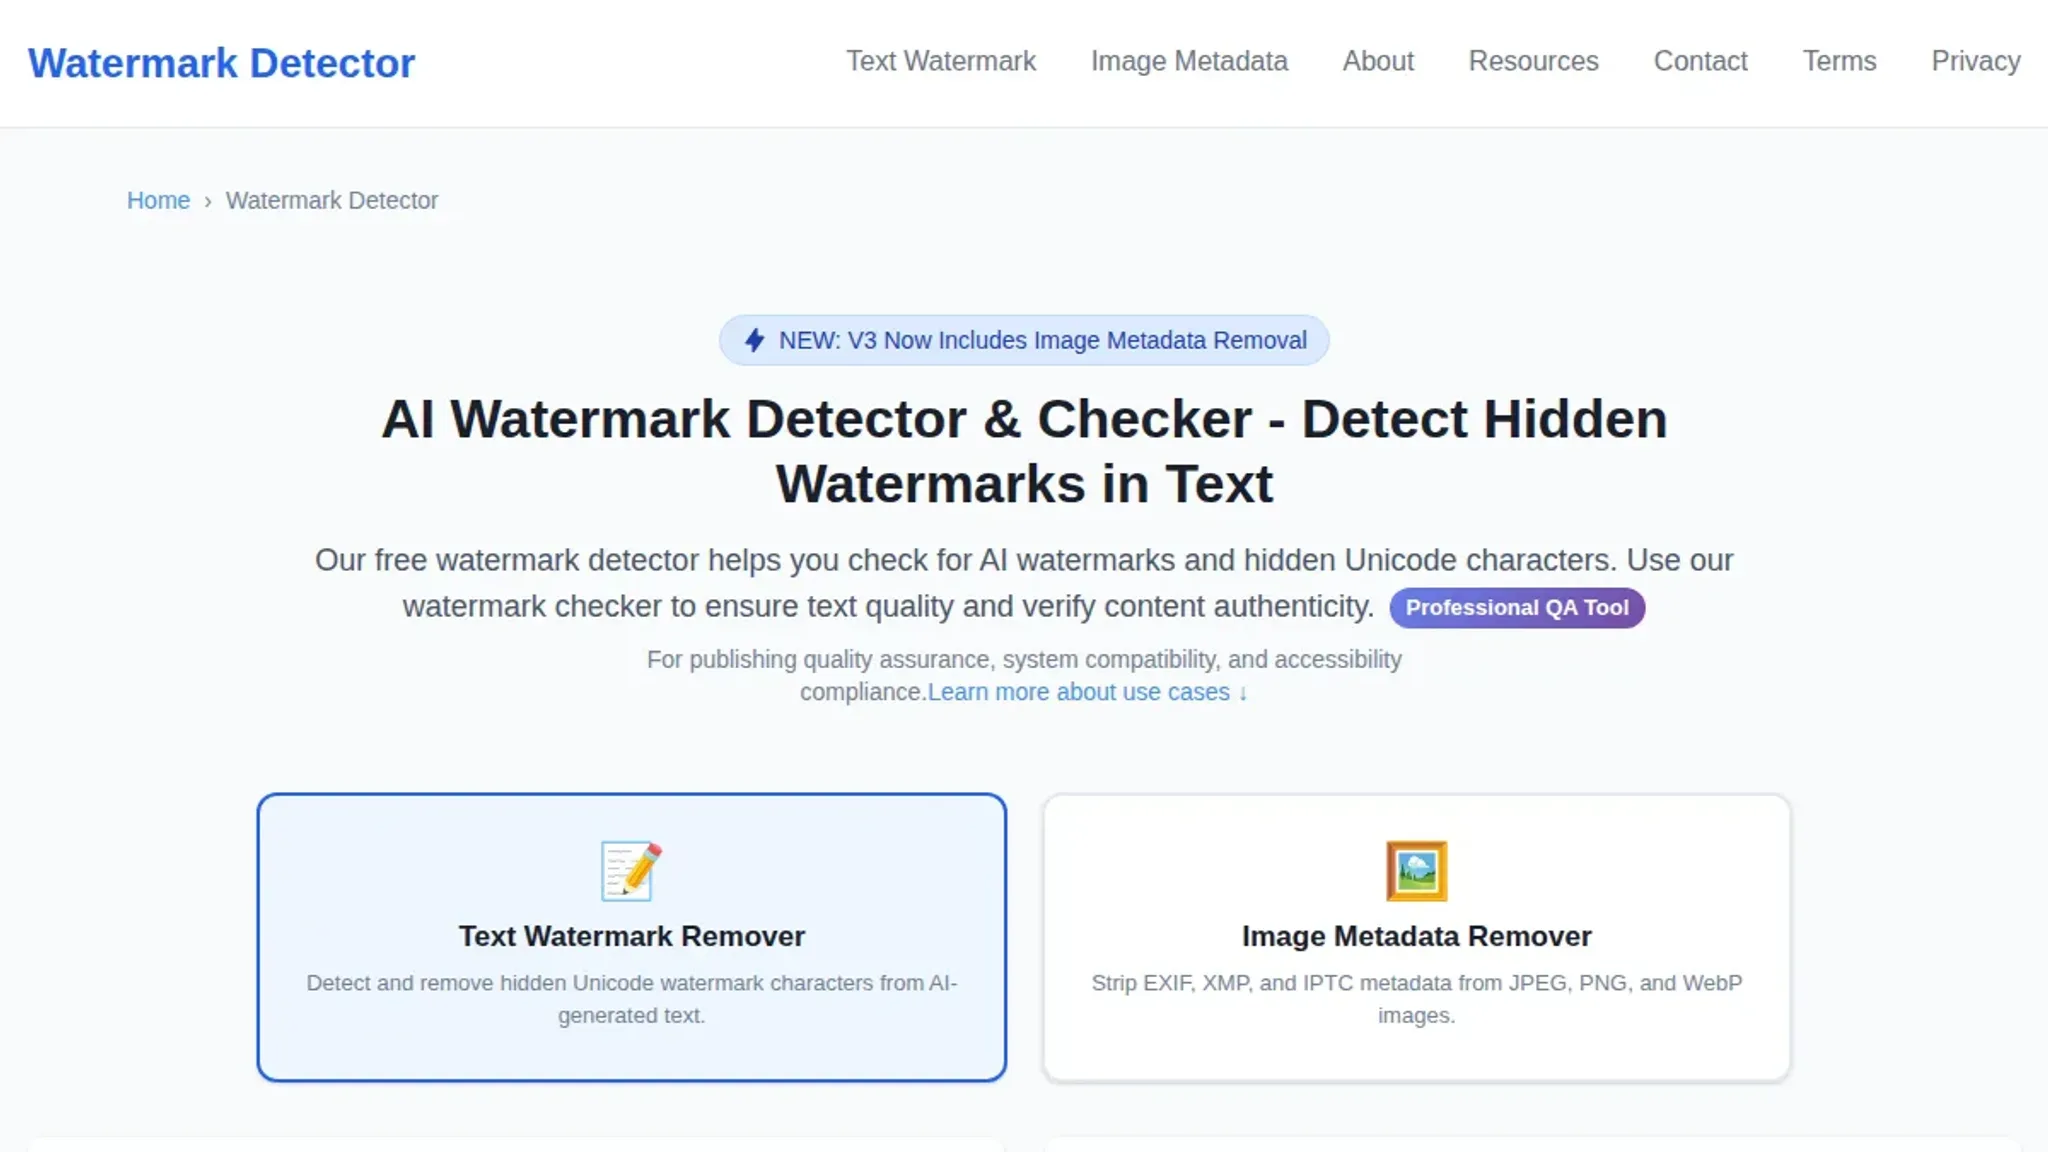Open the Image Metadata nav item
2048x1152 pixels.
coord(1189,61)
